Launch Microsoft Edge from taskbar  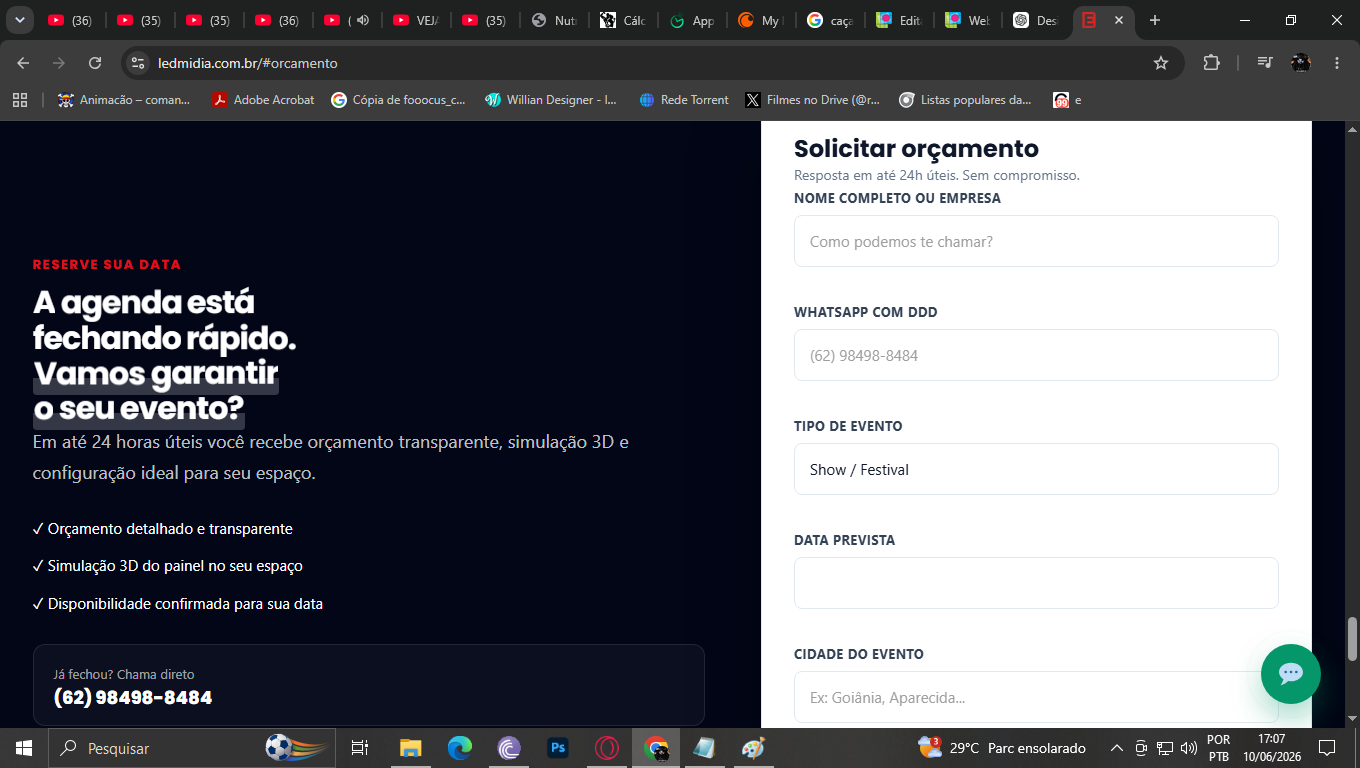pyautogui.click(x=459, y=748)
